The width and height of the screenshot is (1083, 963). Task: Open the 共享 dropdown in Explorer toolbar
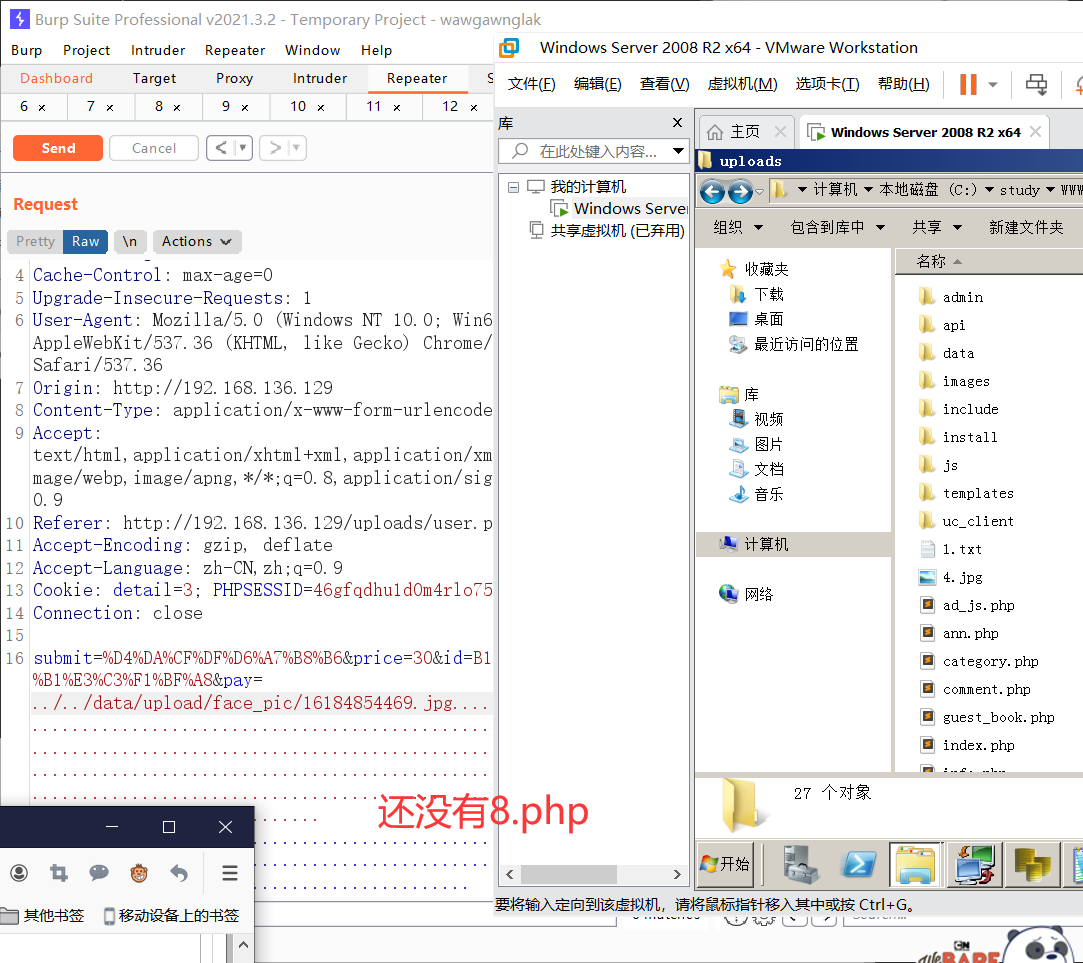pos(937,227)
